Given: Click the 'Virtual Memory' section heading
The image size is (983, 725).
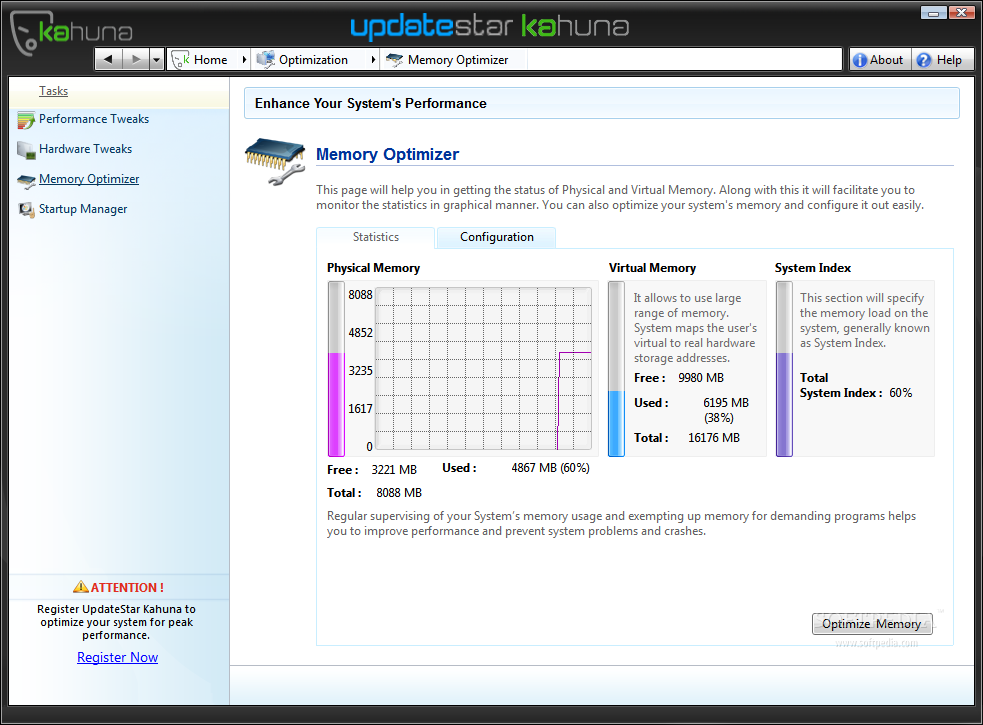Looking at the screenshot, I should pyautogui.click(x=652, y=268).
